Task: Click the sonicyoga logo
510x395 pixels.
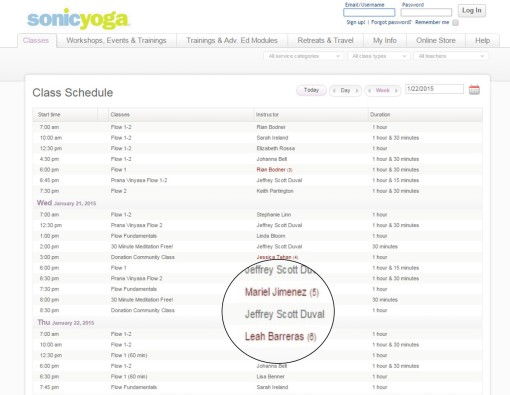Action: (x=78, y=19)
